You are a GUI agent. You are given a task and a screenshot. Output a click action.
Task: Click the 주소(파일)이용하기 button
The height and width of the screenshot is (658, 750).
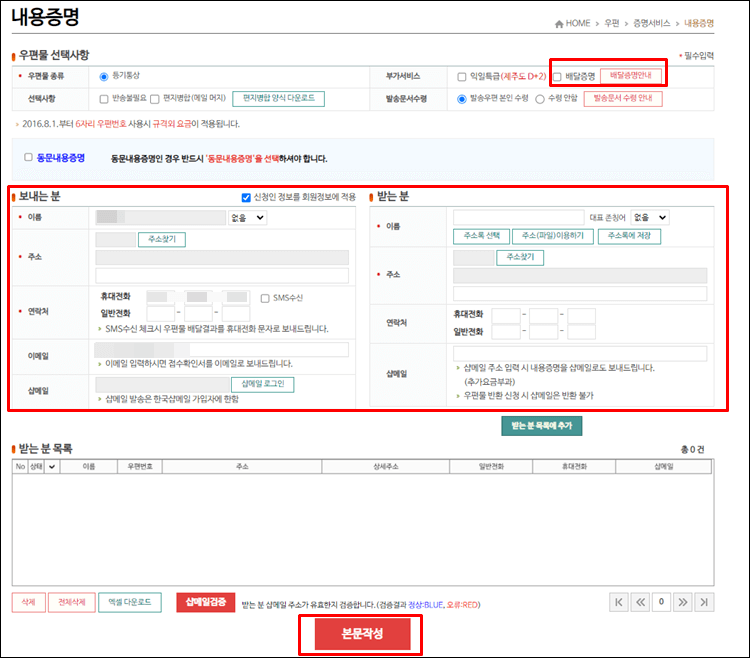click(x=552, y=236)
